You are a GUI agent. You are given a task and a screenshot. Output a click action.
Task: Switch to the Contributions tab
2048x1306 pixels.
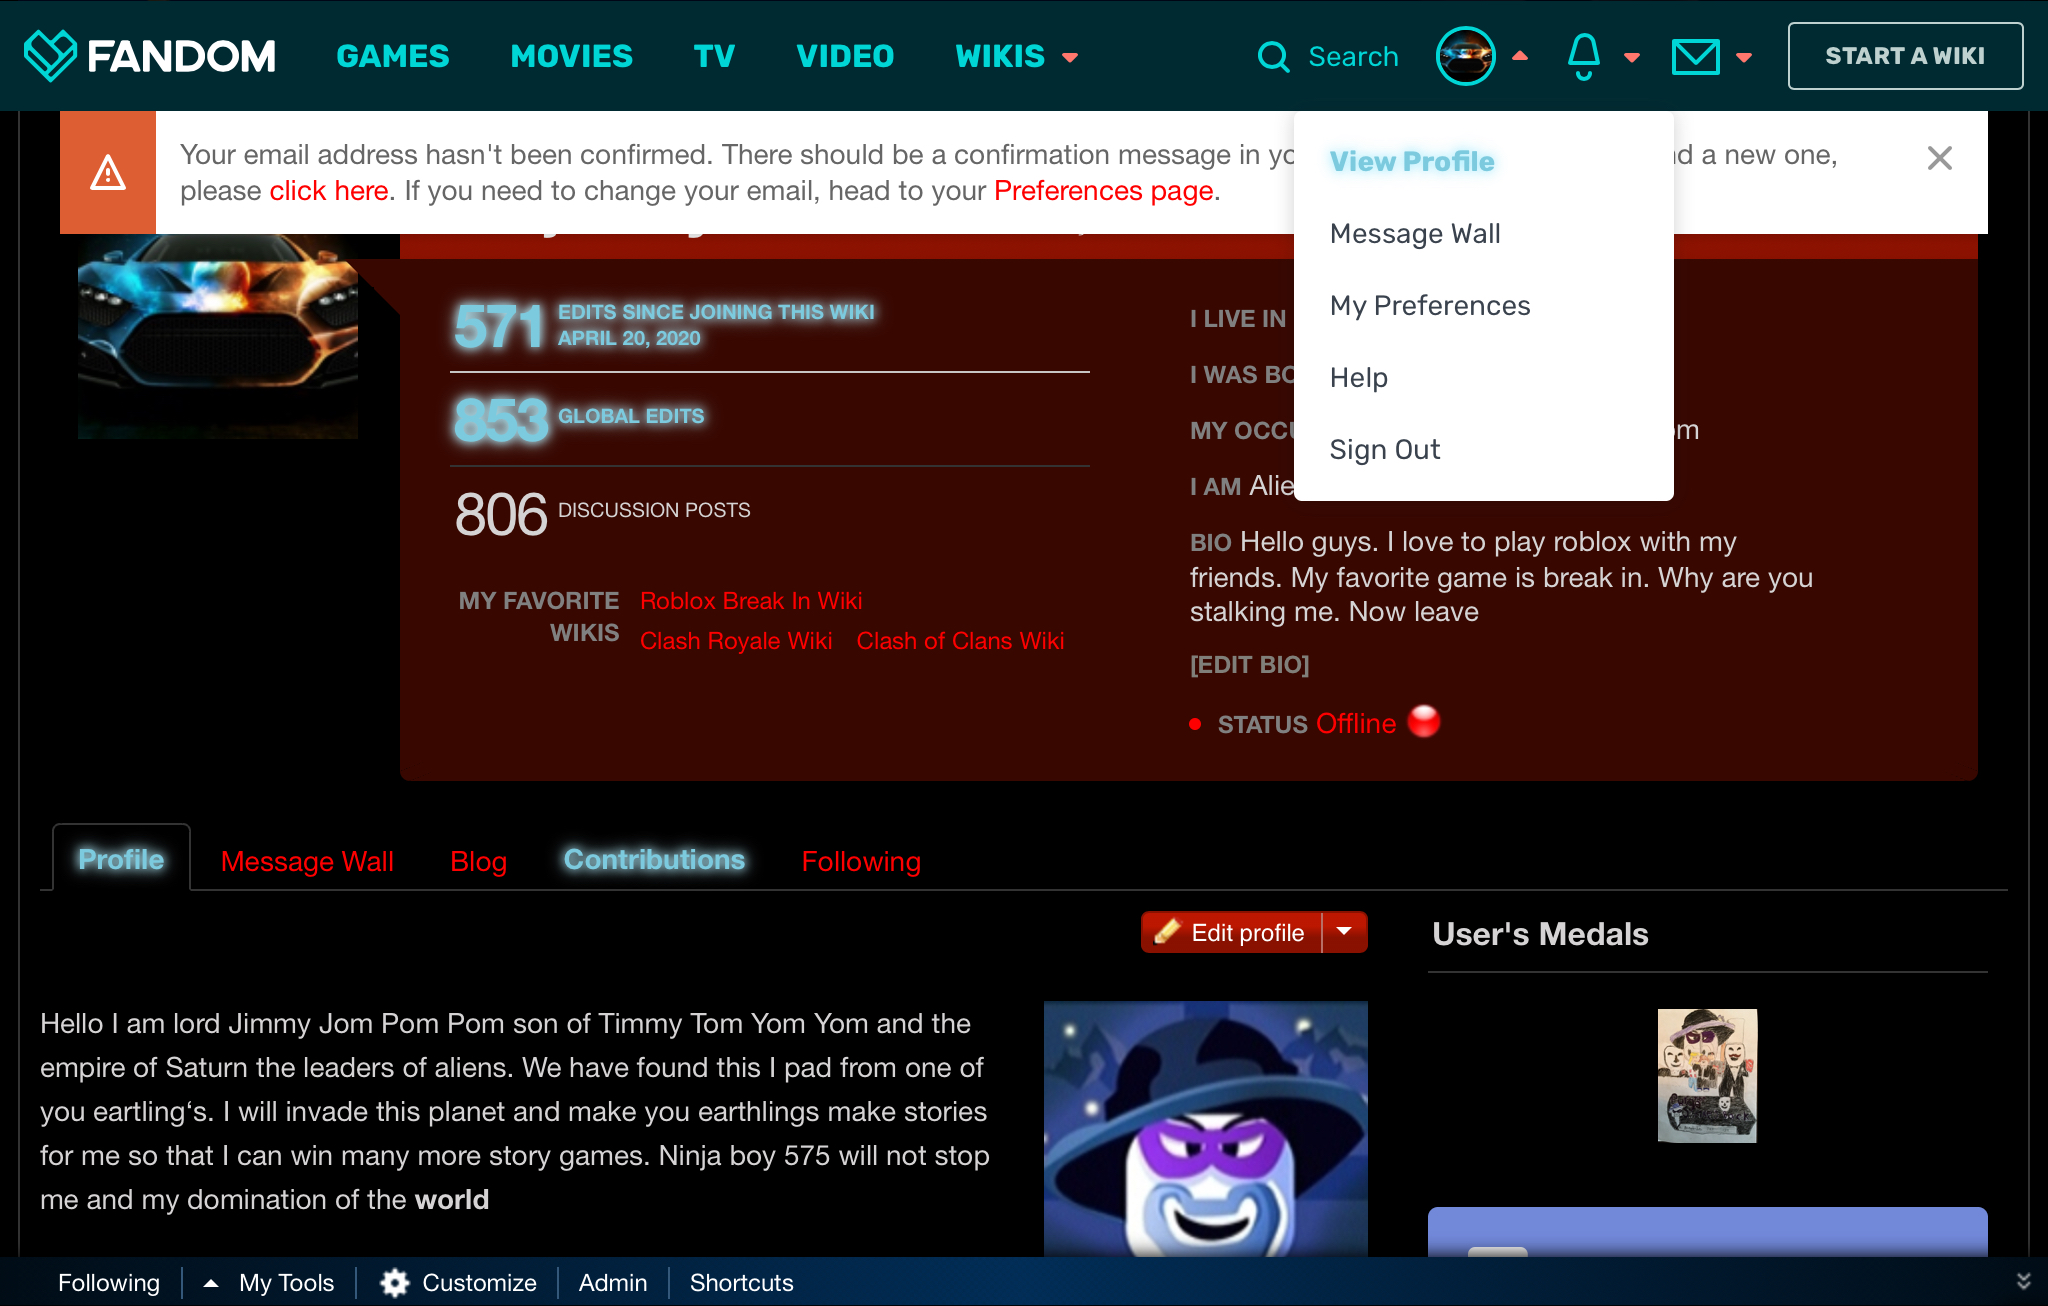coord(654,860)
